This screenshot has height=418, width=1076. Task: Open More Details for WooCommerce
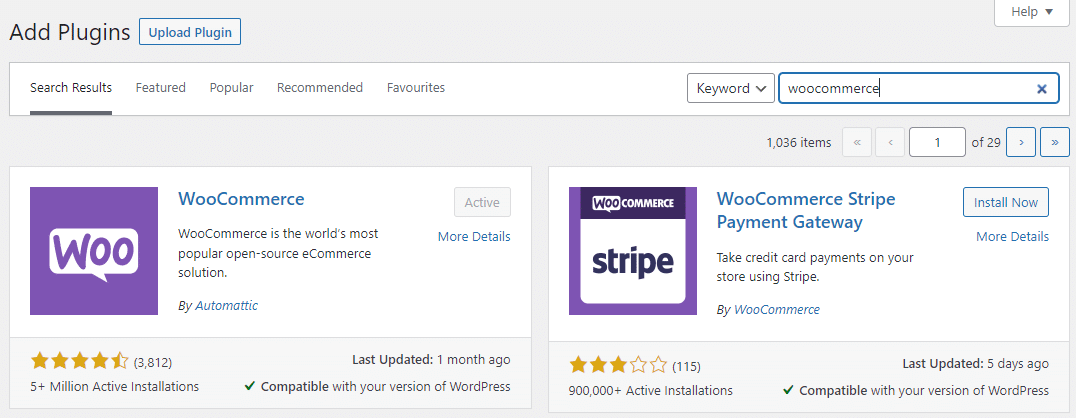(474, 237)
